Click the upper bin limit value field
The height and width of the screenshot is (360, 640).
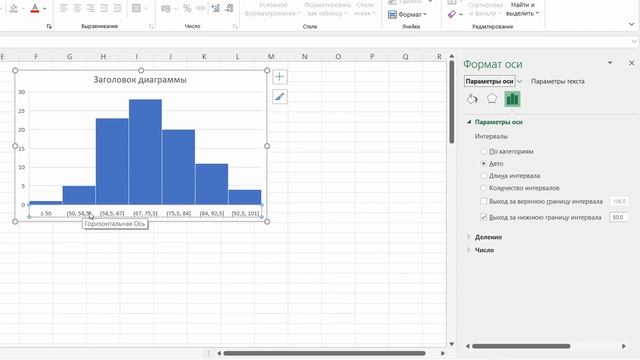pyautogui.click(x=619, y=201)
